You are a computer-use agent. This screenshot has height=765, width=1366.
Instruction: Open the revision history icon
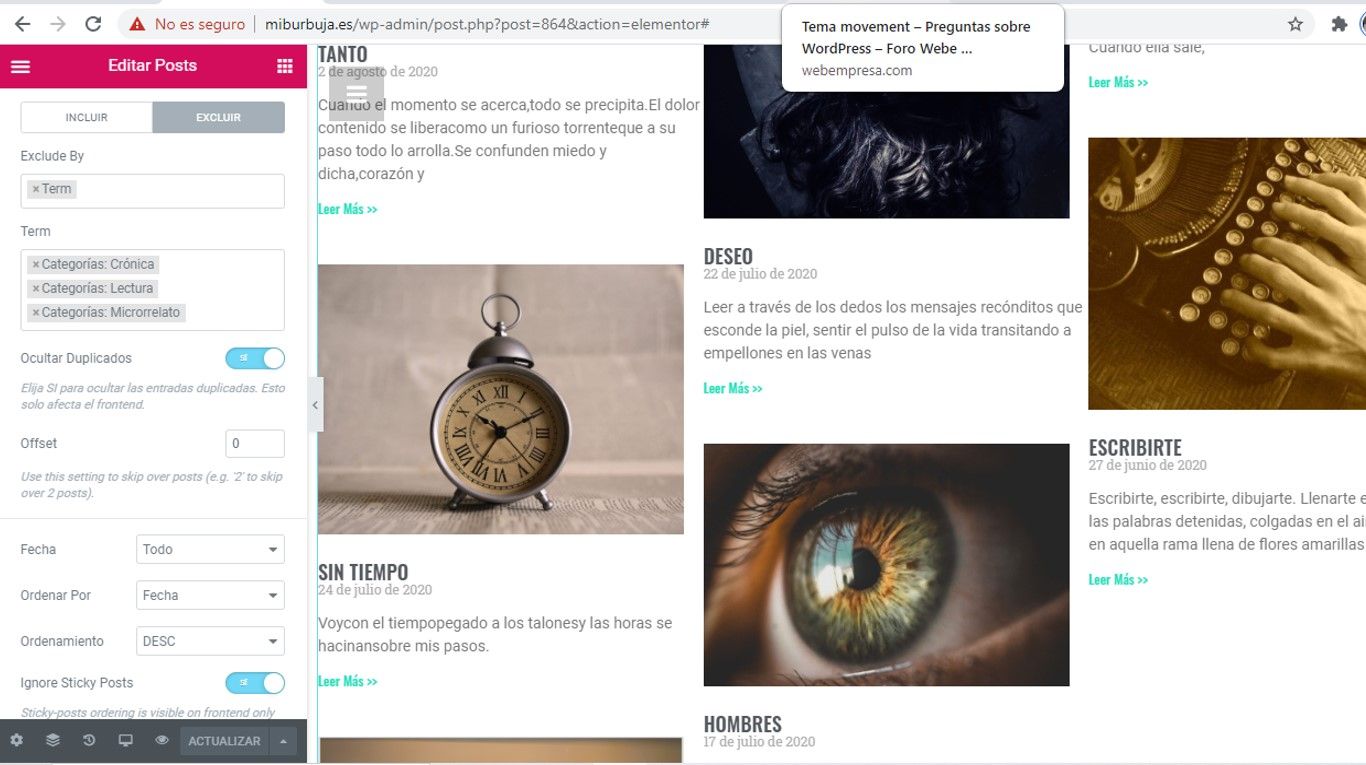(89, 741)
